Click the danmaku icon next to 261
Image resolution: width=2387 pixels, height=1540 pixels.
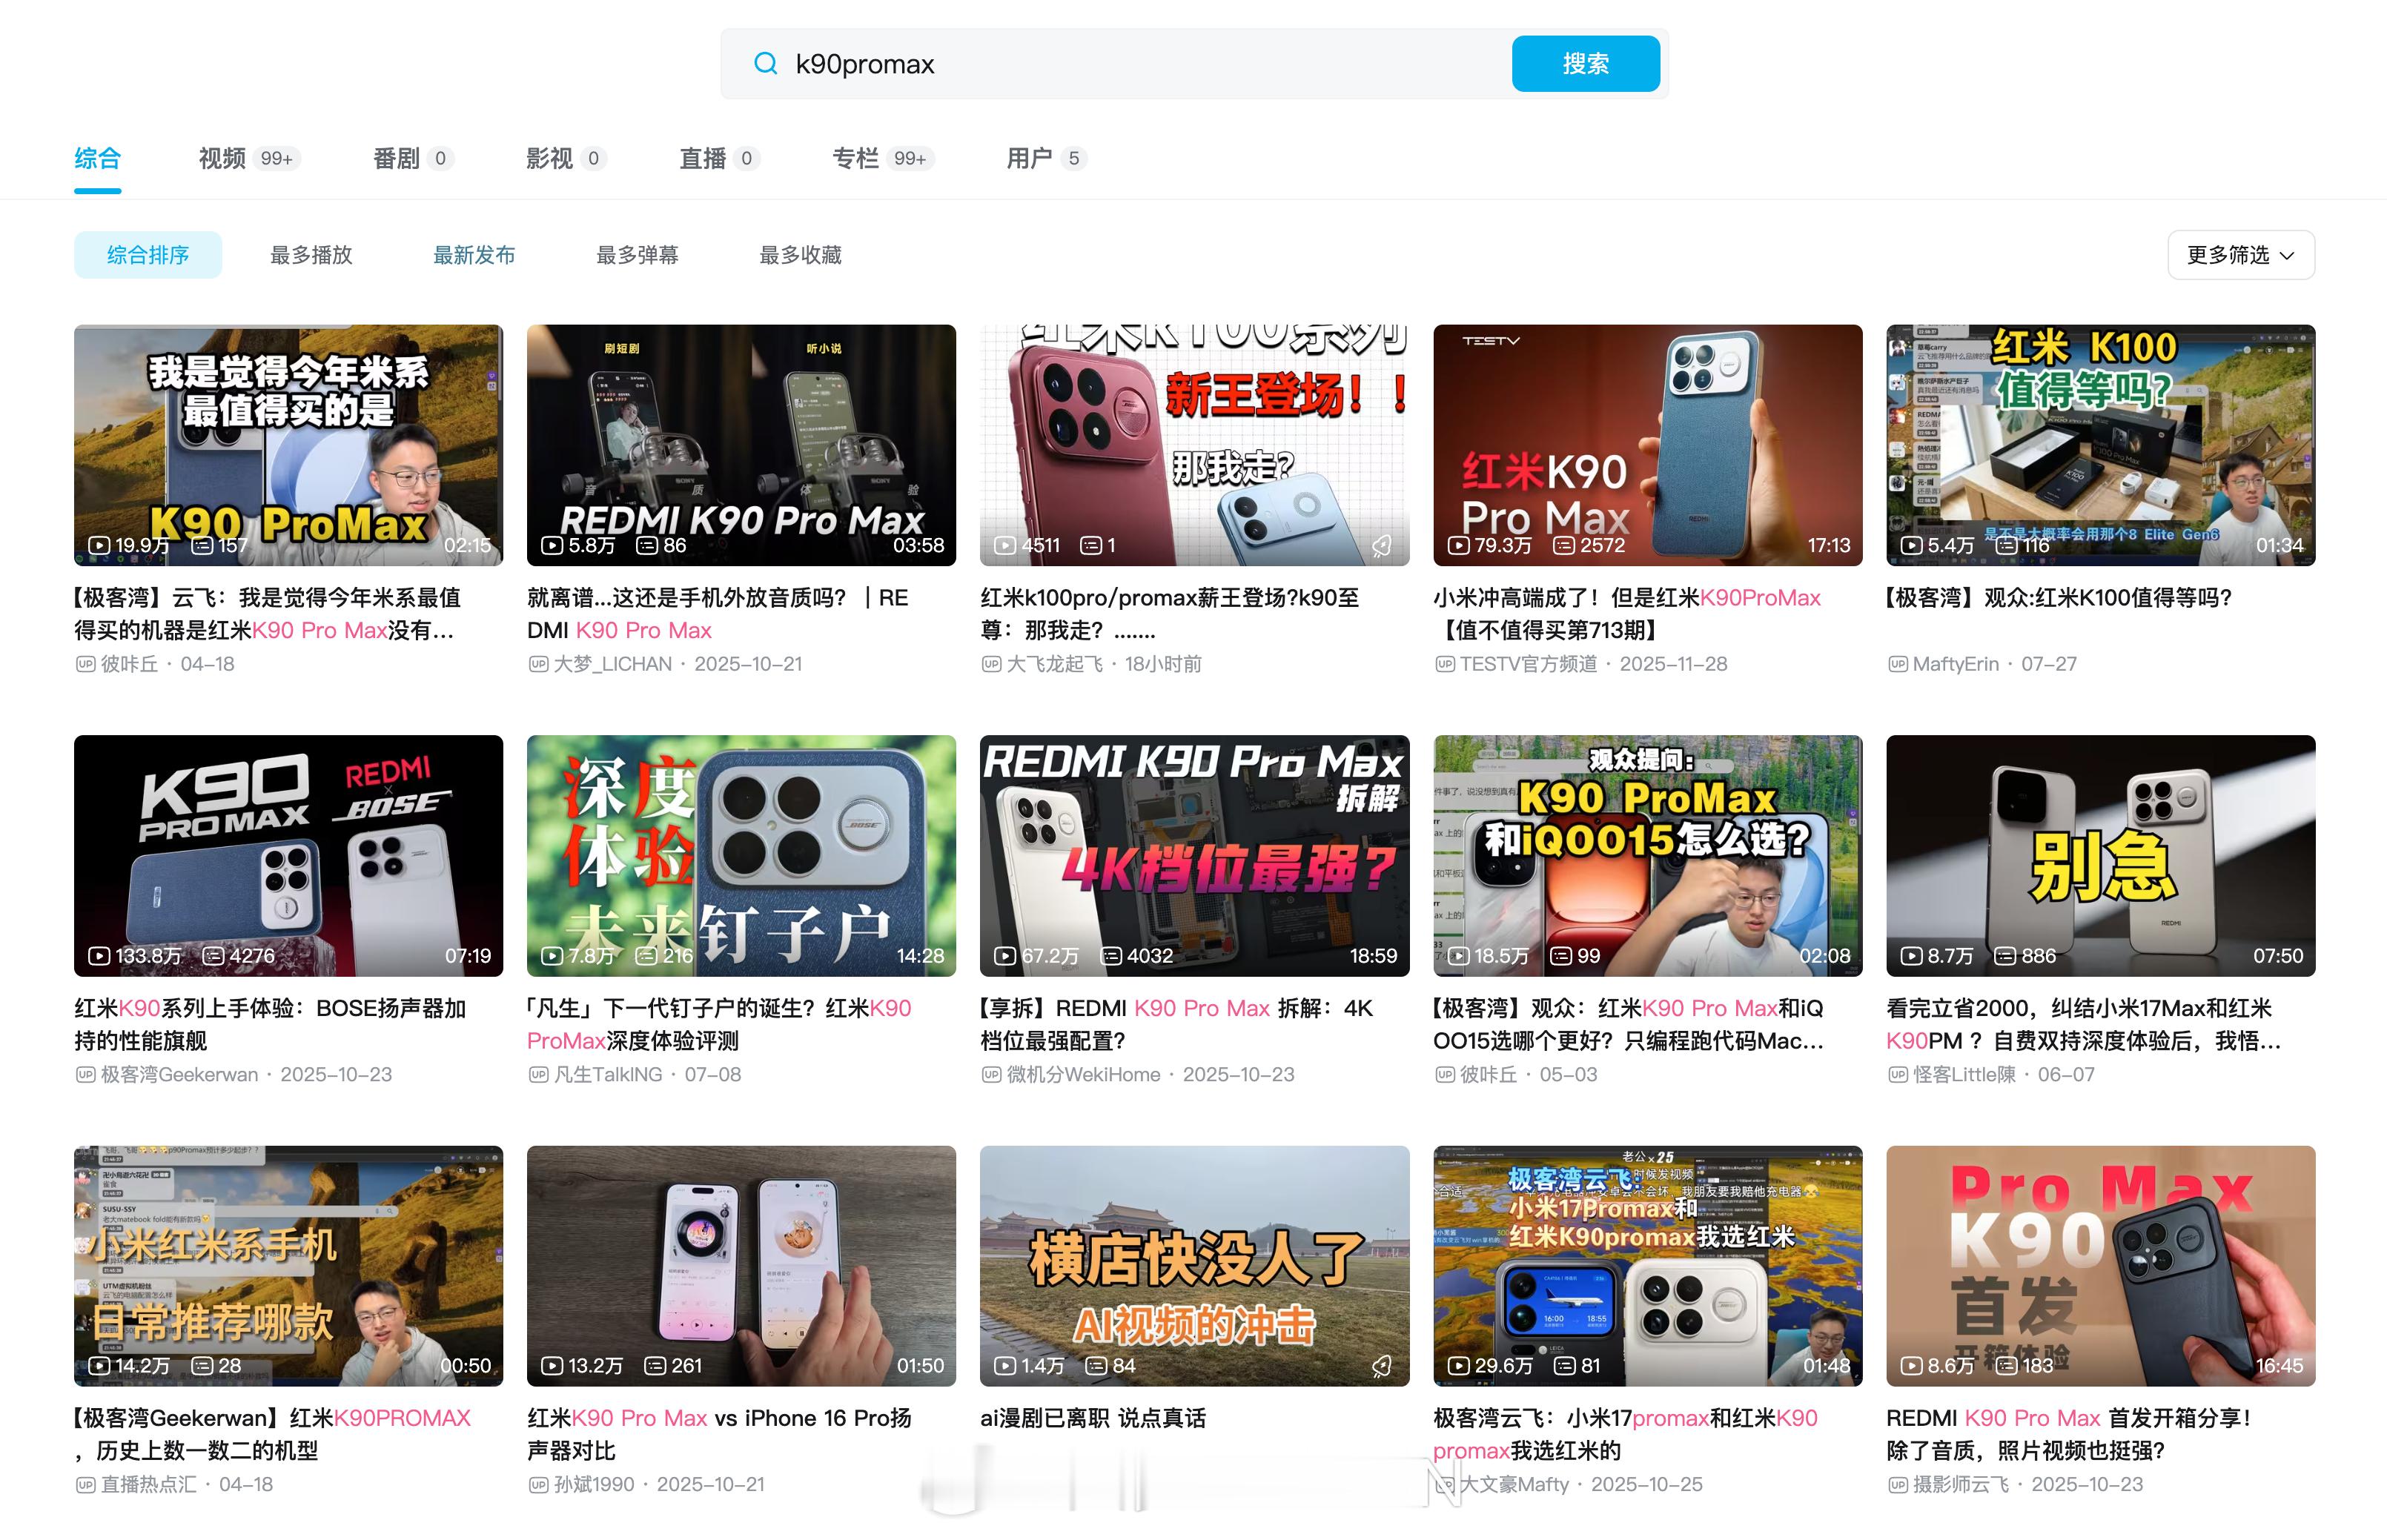pyautogui.click(x=655, y=1366)
